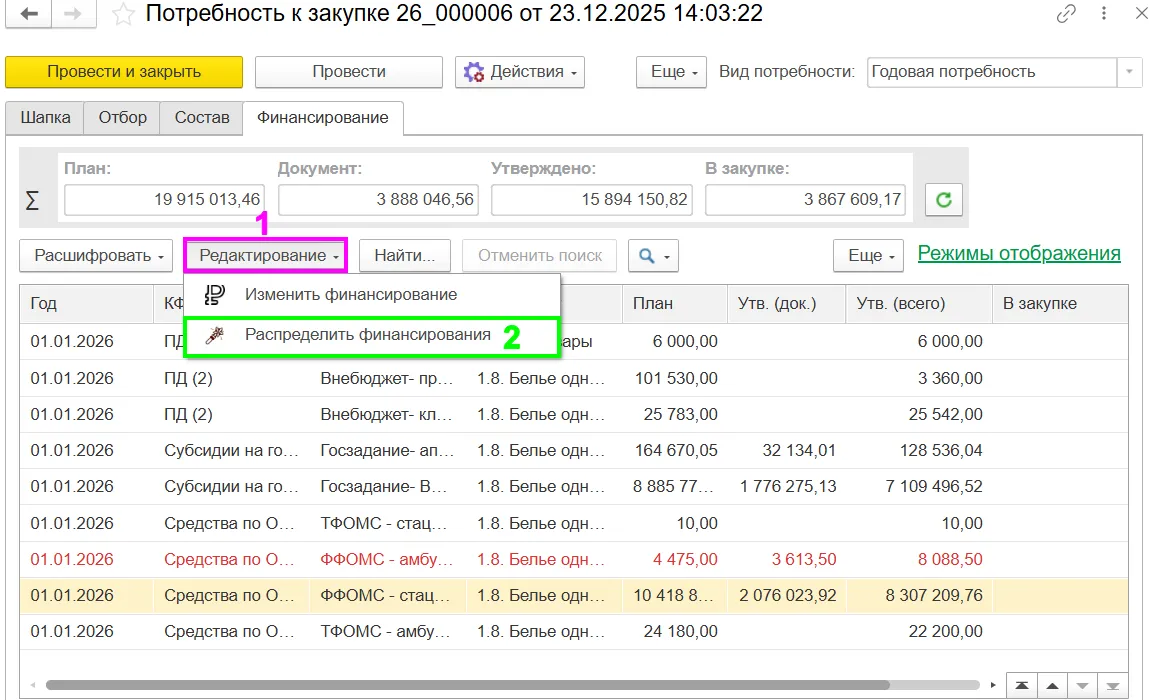This screenshot has width=1150, height=700.
Task: Copy document link via chain icon
Action: click(1066, 13)
